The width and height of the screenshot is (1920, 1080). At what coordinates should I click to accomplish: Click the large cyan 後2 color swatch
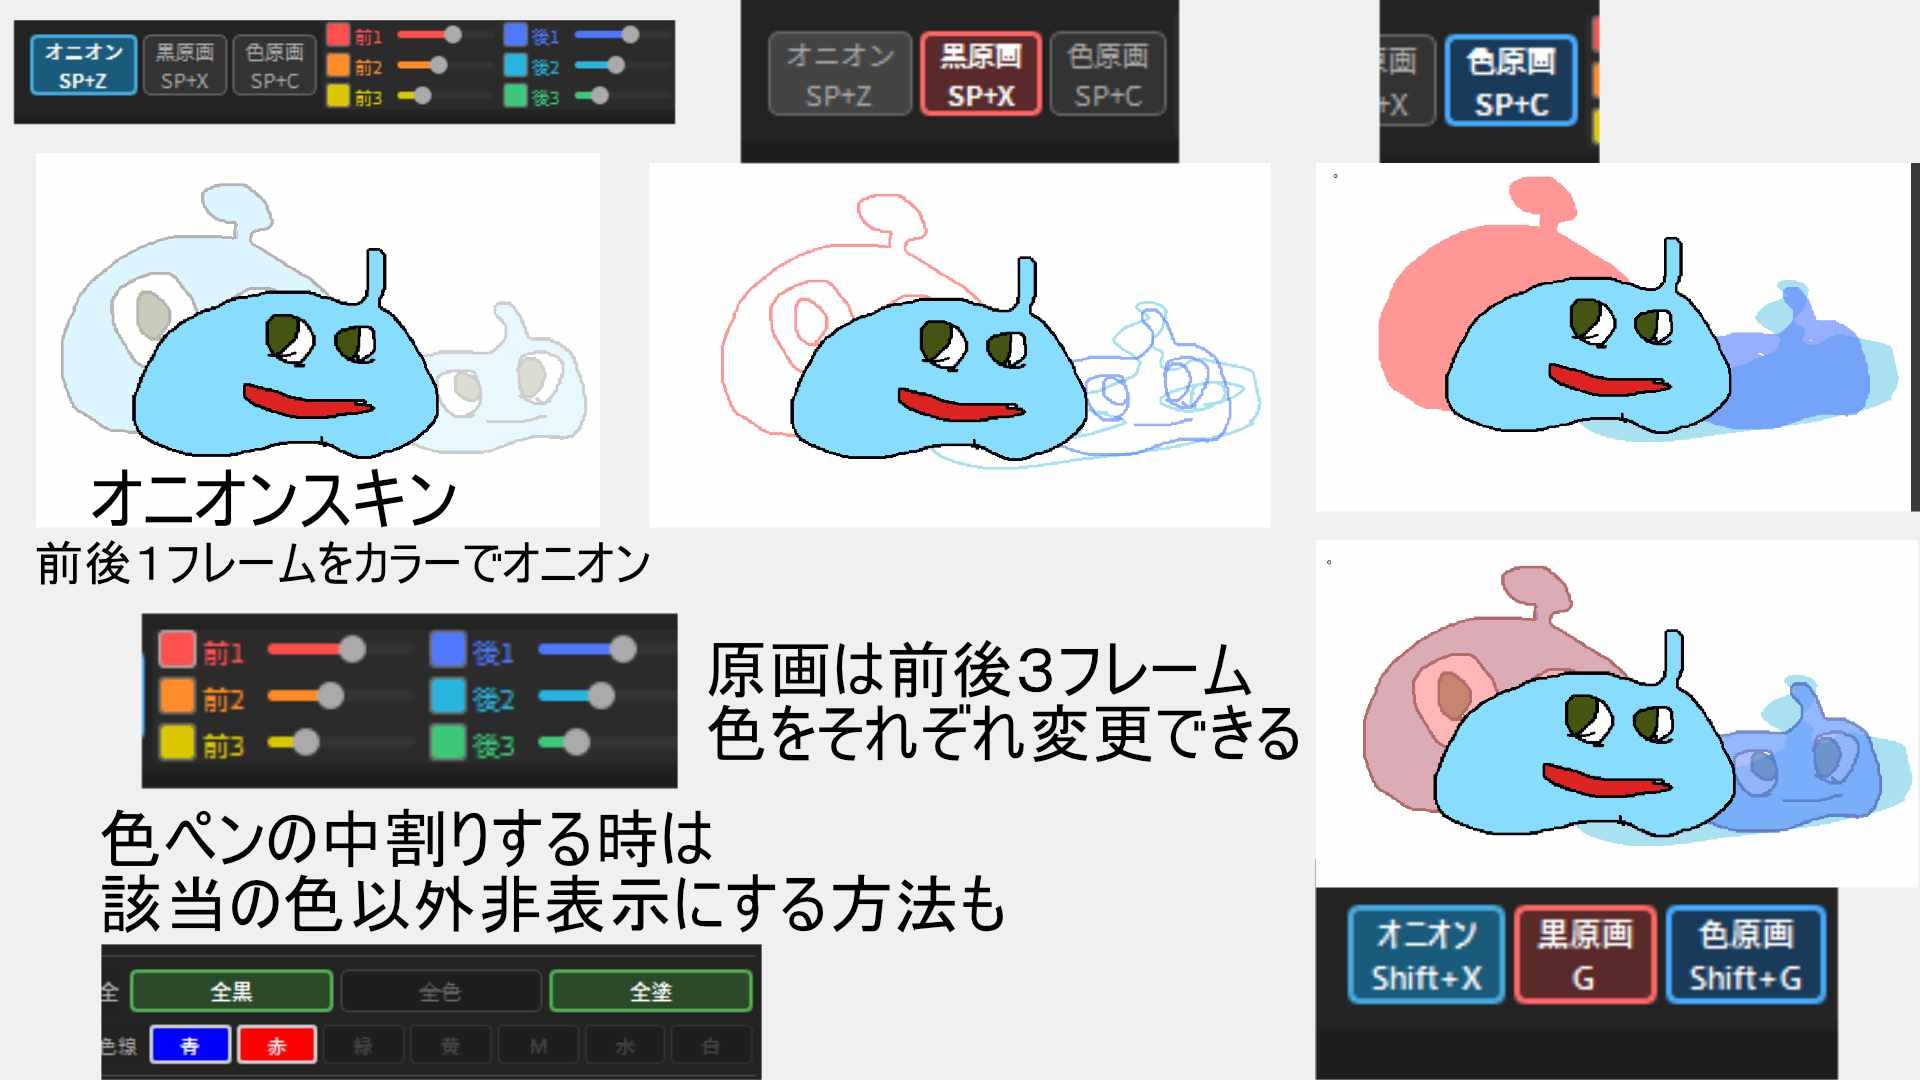tap(447, 696)
